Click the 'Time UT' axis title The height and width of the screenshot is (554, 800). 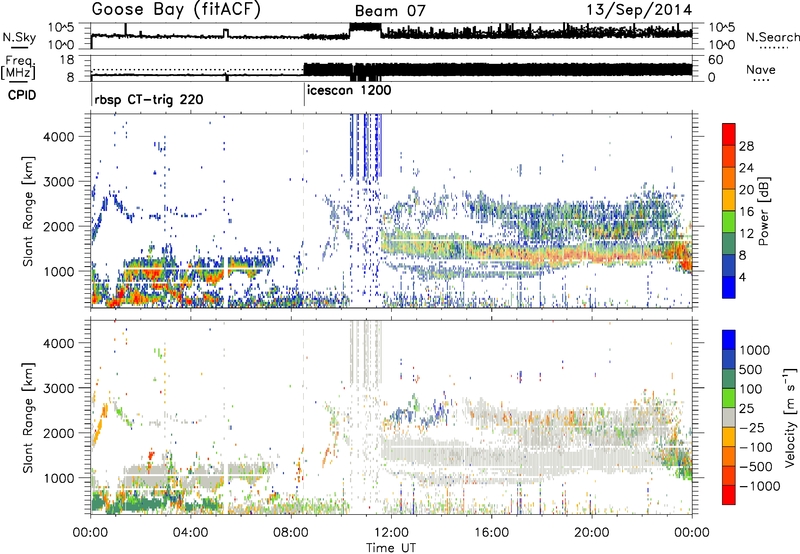(x=391, y=548)
